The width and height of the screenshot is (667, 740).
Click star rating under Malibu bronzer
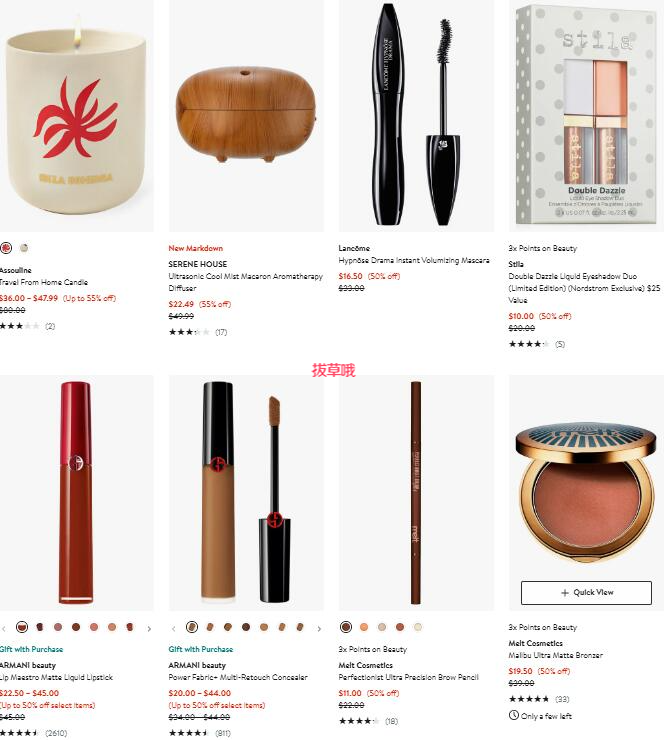tap(529, 699)
